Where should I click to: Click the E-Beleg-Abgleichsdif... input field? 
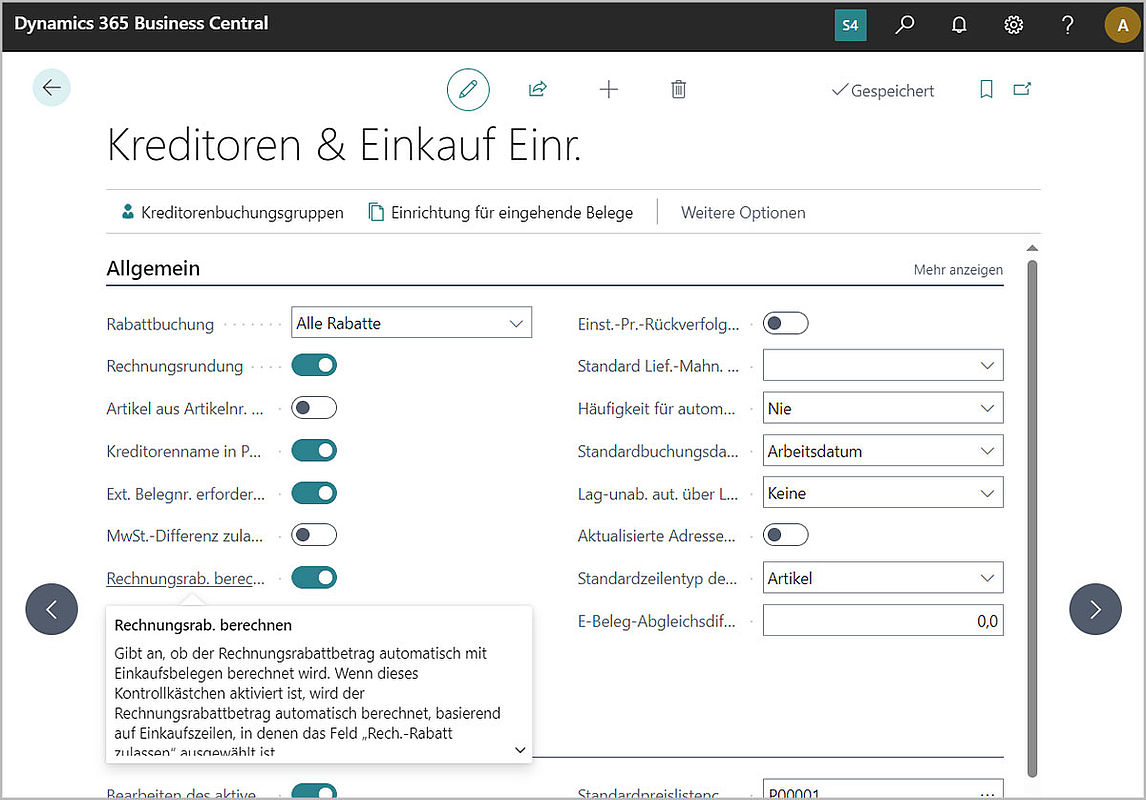(883, 621)
